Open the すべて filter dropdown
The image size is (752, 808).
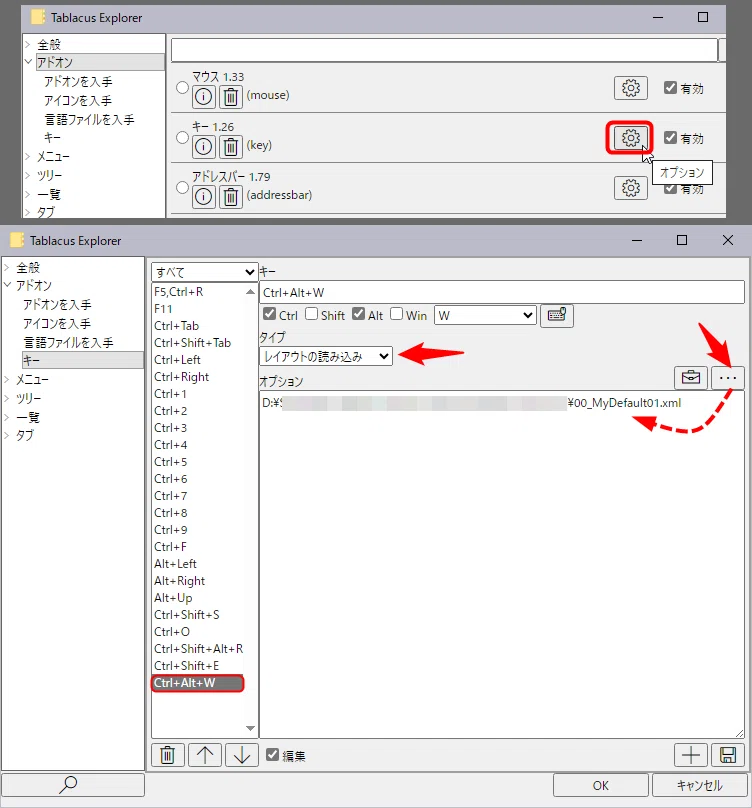pyautogui.click(x=205, y=272)
